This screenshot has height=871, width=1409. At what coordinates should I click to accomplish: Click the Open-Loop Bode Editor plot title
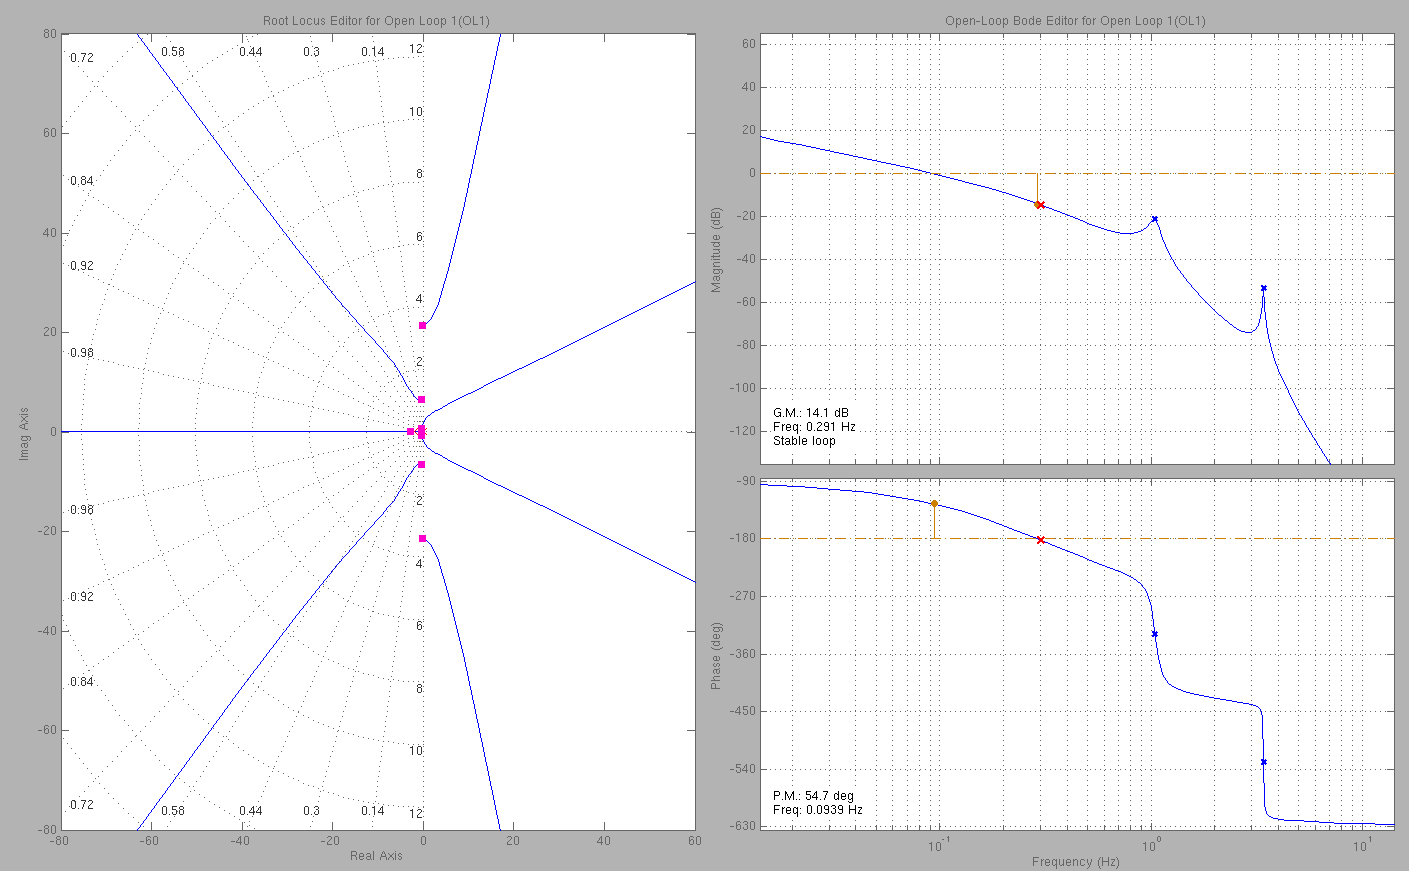1076,21
